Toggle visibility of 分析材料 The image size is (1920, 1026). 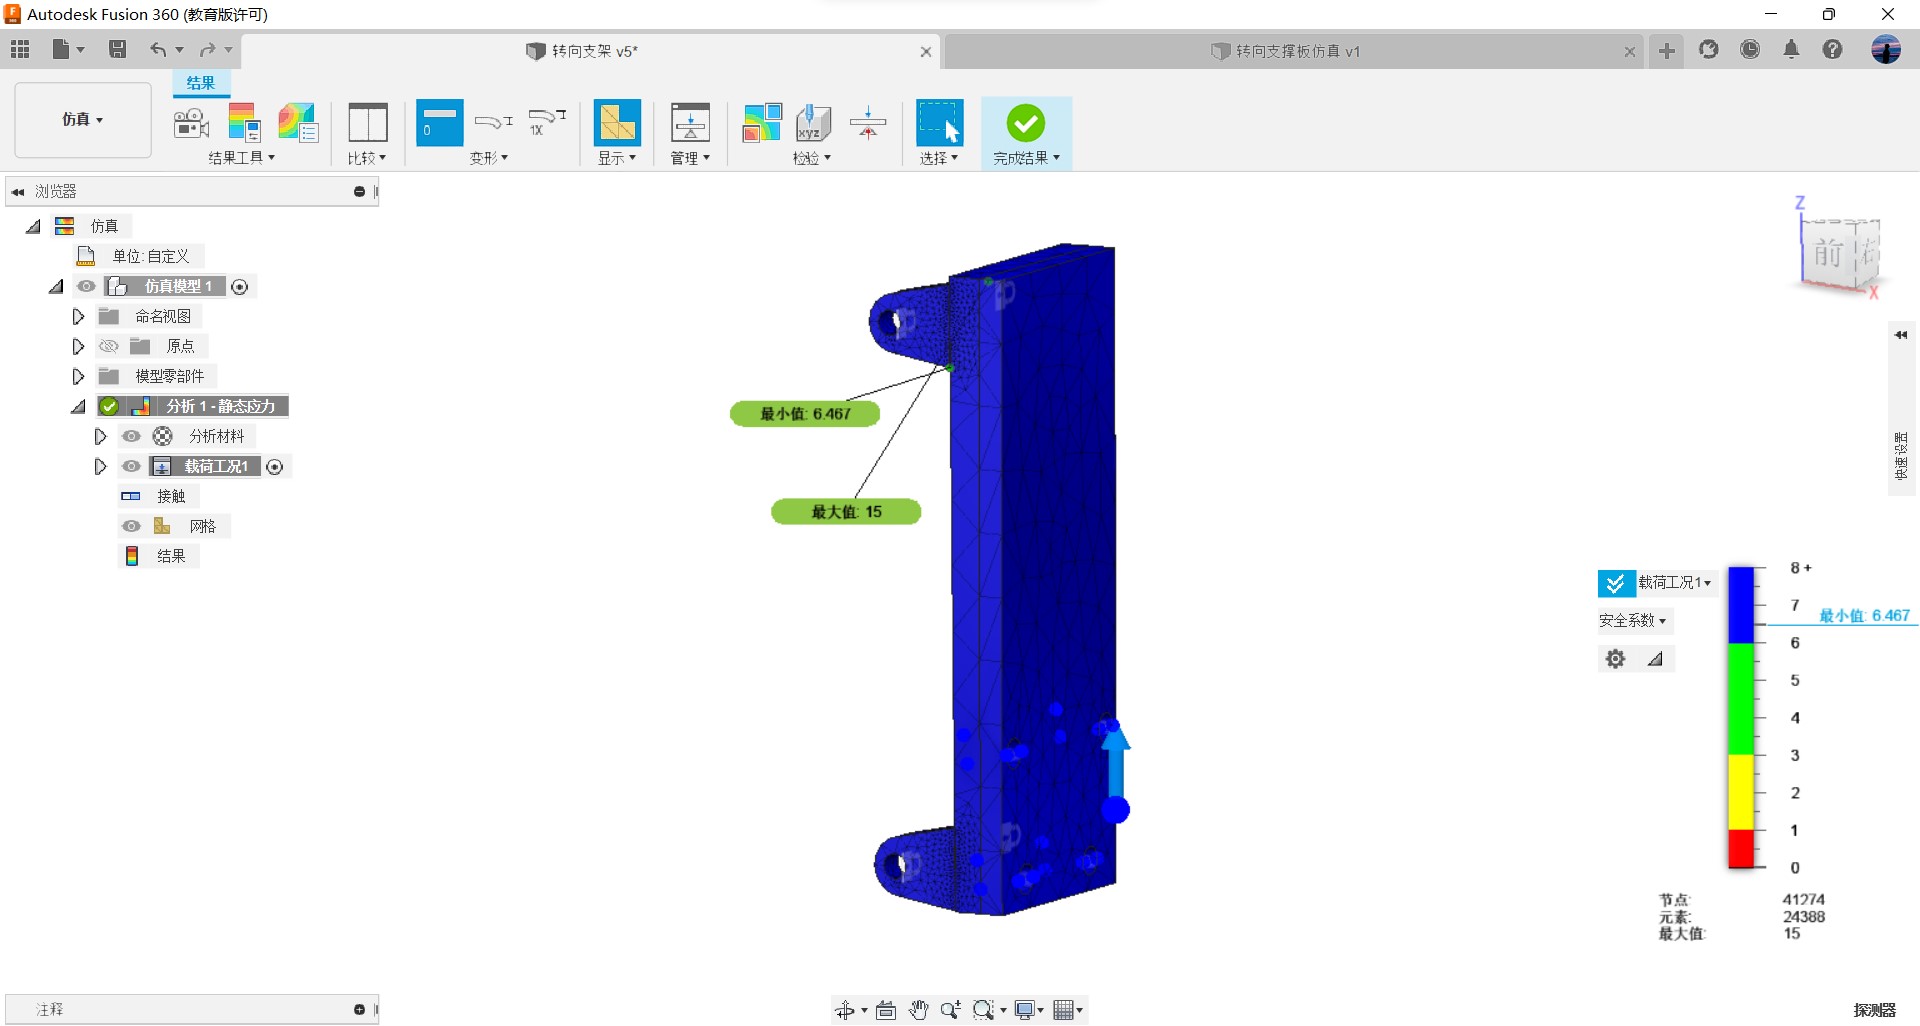click(x=131, y=436)
